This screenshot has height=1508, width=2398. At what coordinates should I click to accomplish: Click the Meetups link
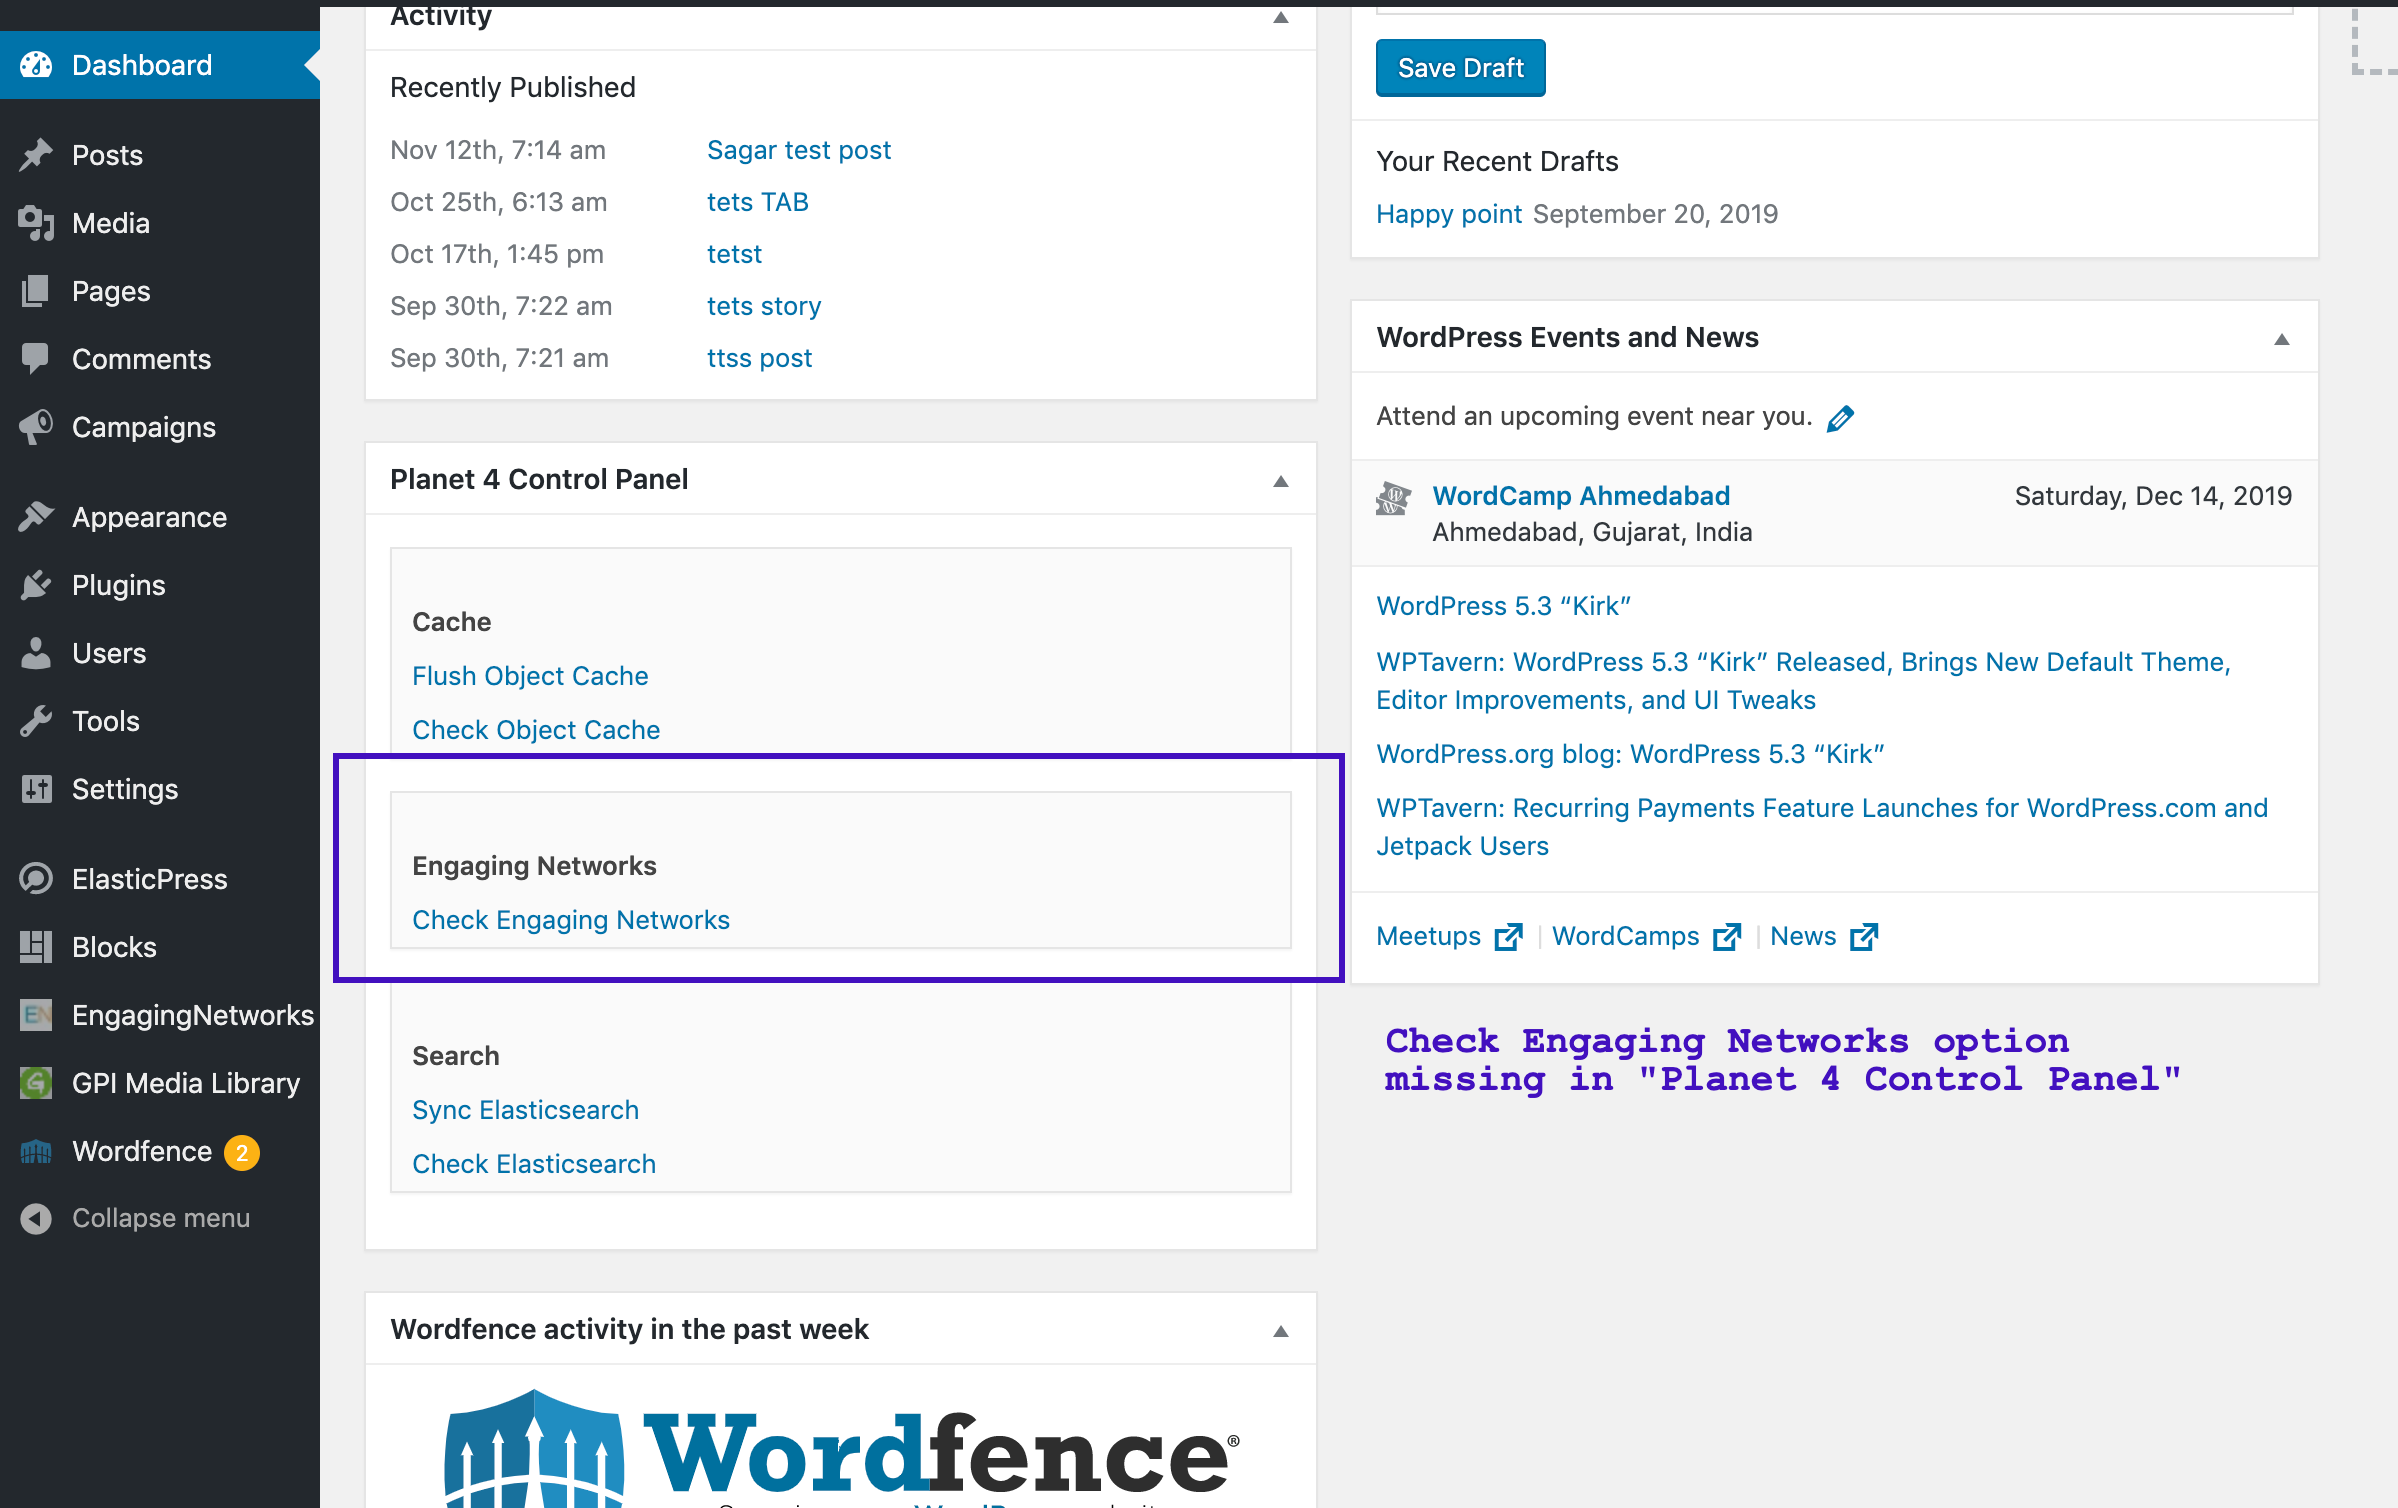click(1428, 936)
